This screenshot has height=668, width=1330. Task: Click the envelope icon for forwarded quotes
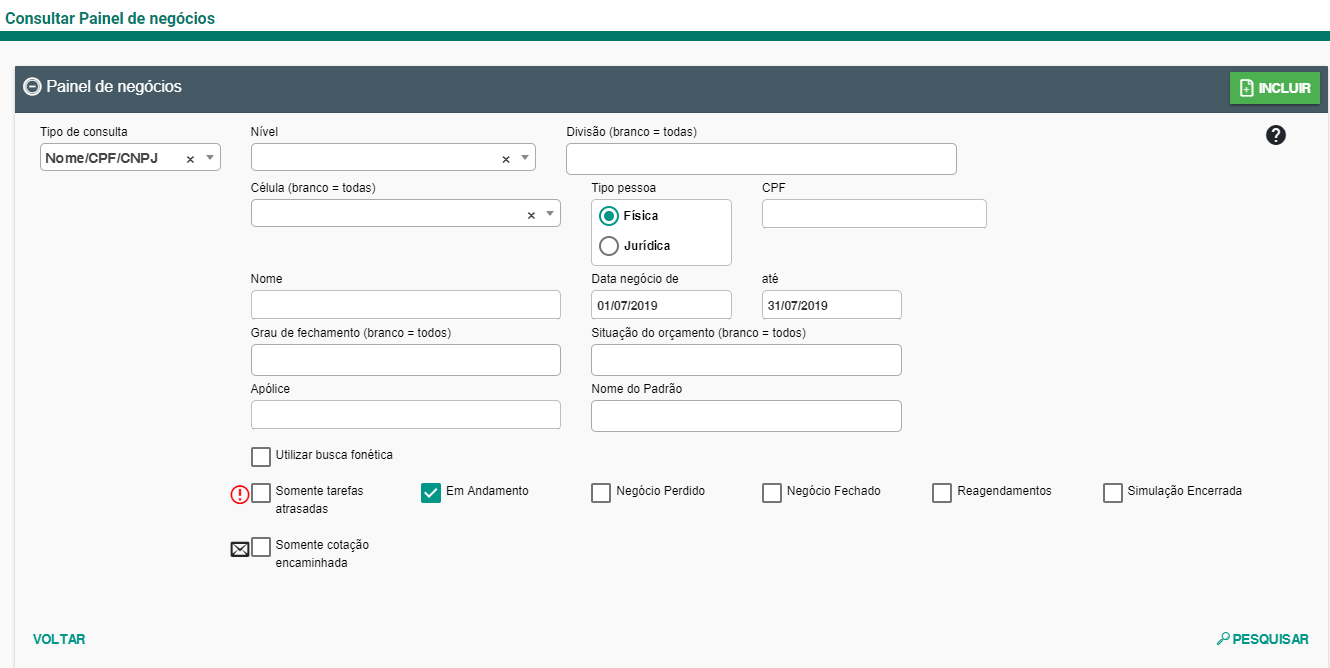tap(240, 548)
